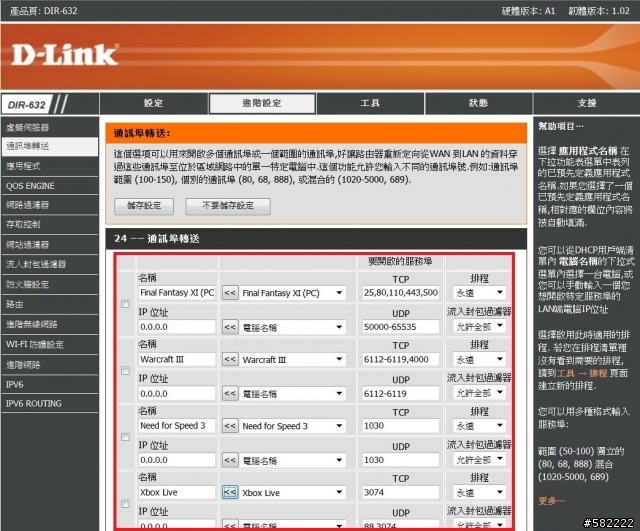Open the Xbox Live application dropdown

pyautogui.click(x=292, y=493)
